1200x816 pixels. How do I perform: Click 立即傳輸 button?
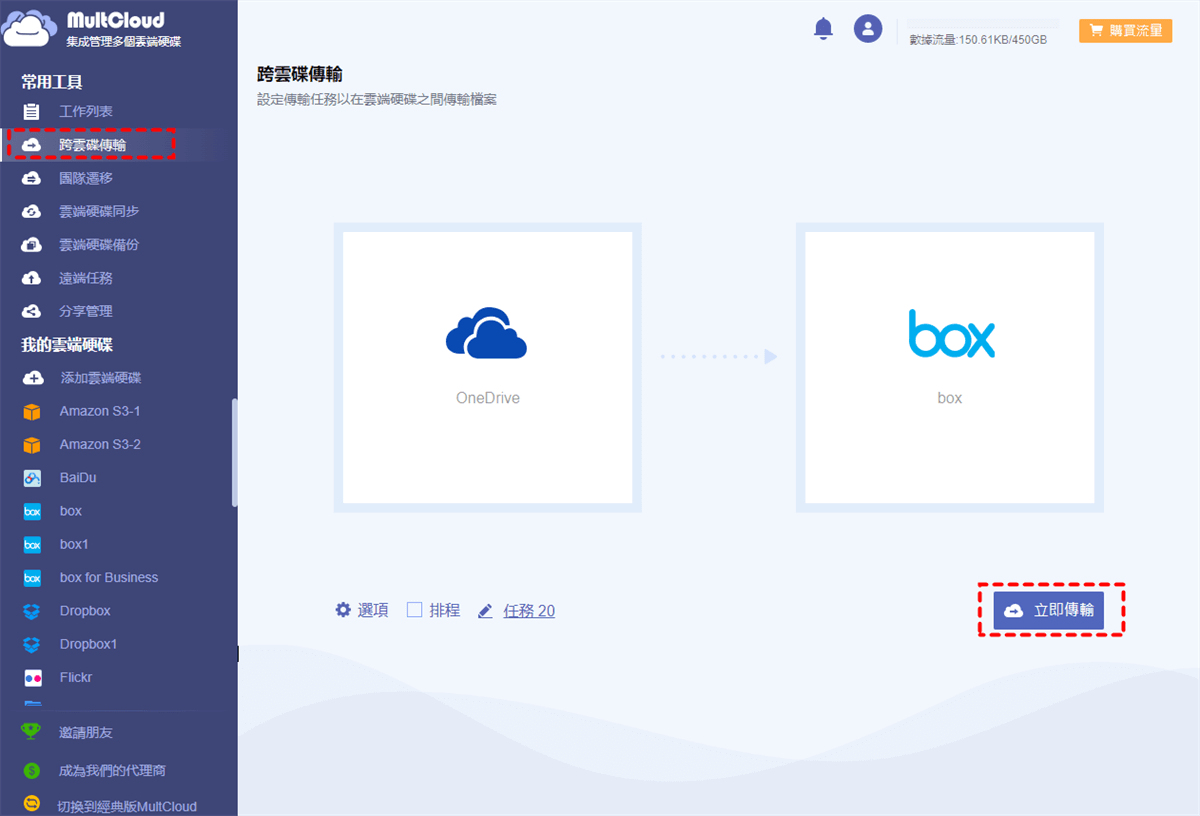tap(1048, 610)
